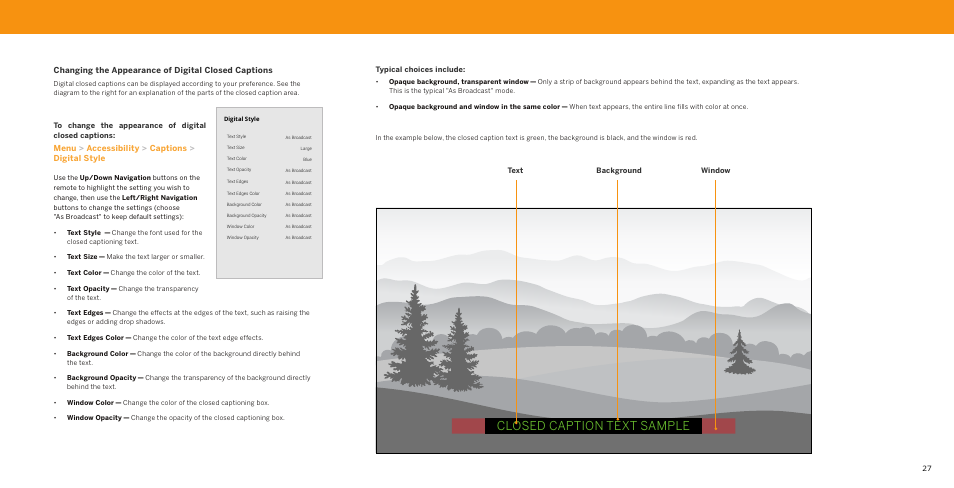Select the 'Text Size' row in the panel
Viewport: 954px width, 488px height.
pos(269,148)
